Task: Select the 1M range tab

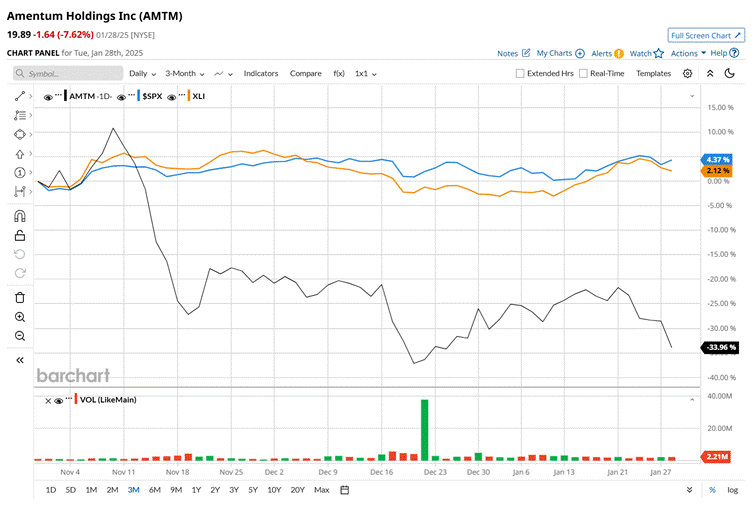Action: coord(91,490)
